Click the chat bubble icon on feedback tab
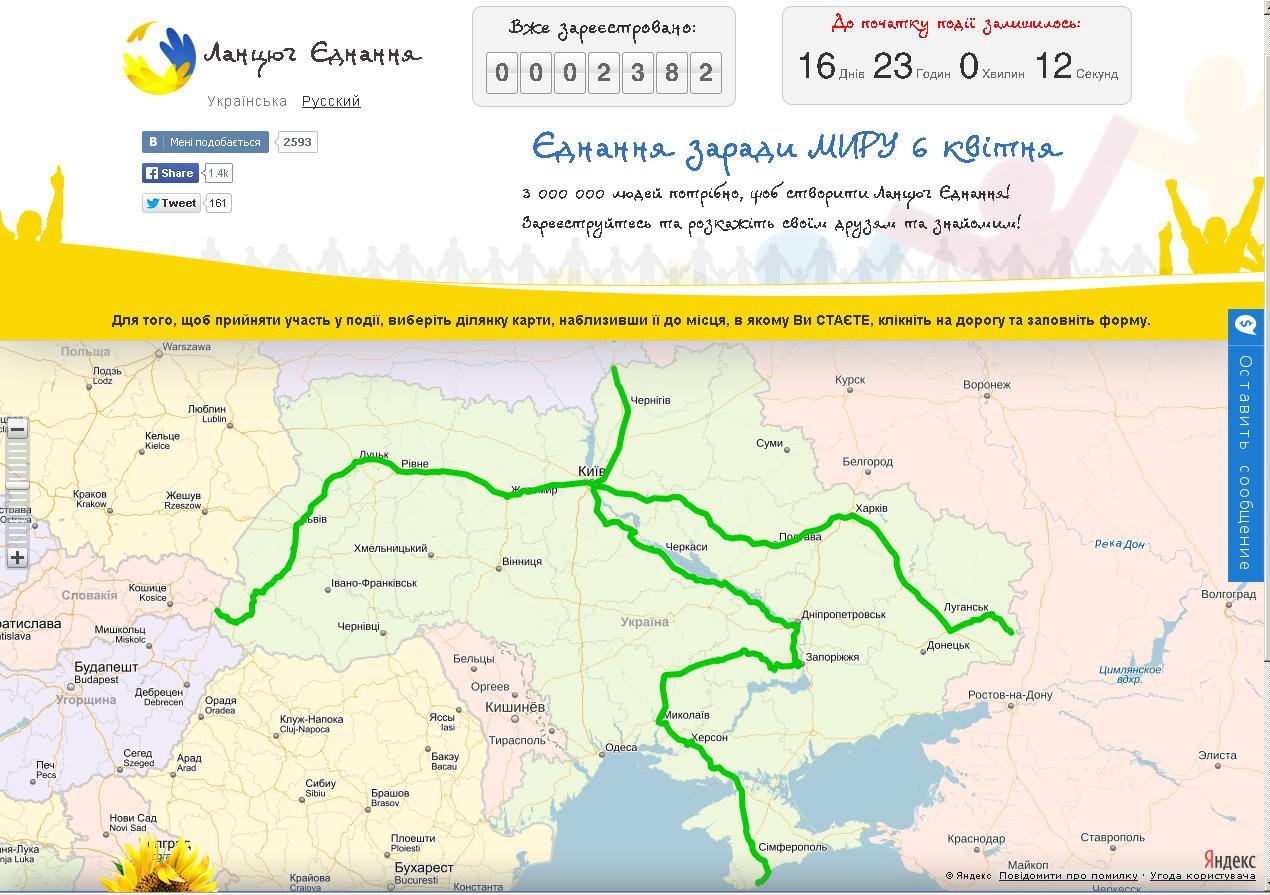The image size is (1270, 895). pos(1246,324)
